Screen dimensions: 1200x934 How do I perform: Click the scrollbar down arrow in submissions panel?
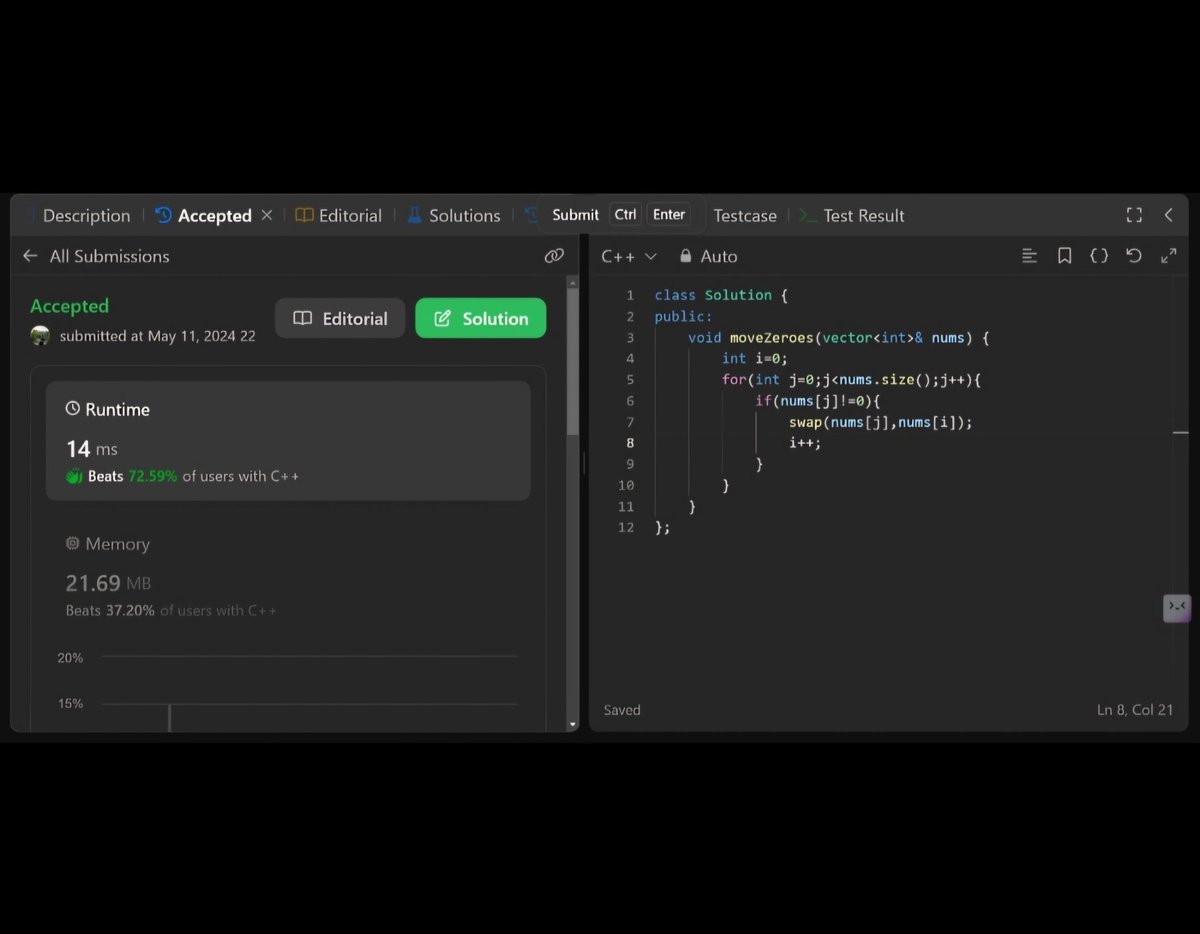click(x=572, y=724)
